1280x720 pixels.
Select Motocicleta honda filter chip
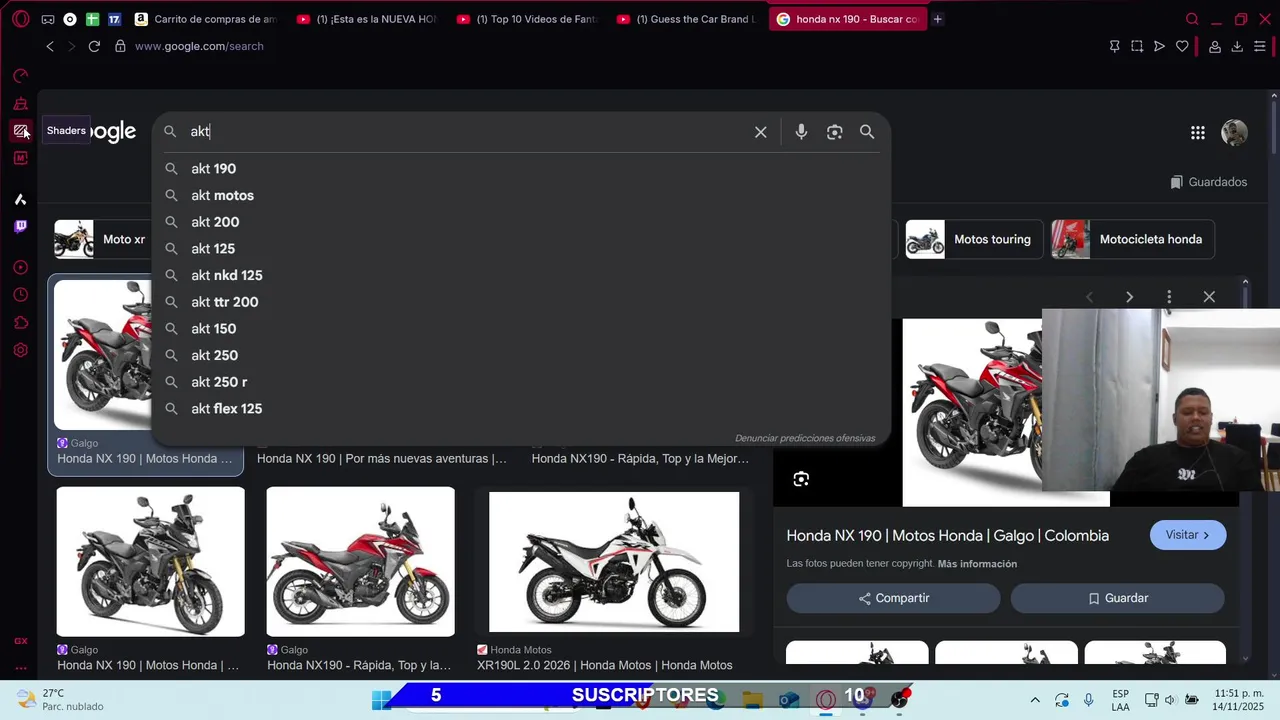[1133, 239]
